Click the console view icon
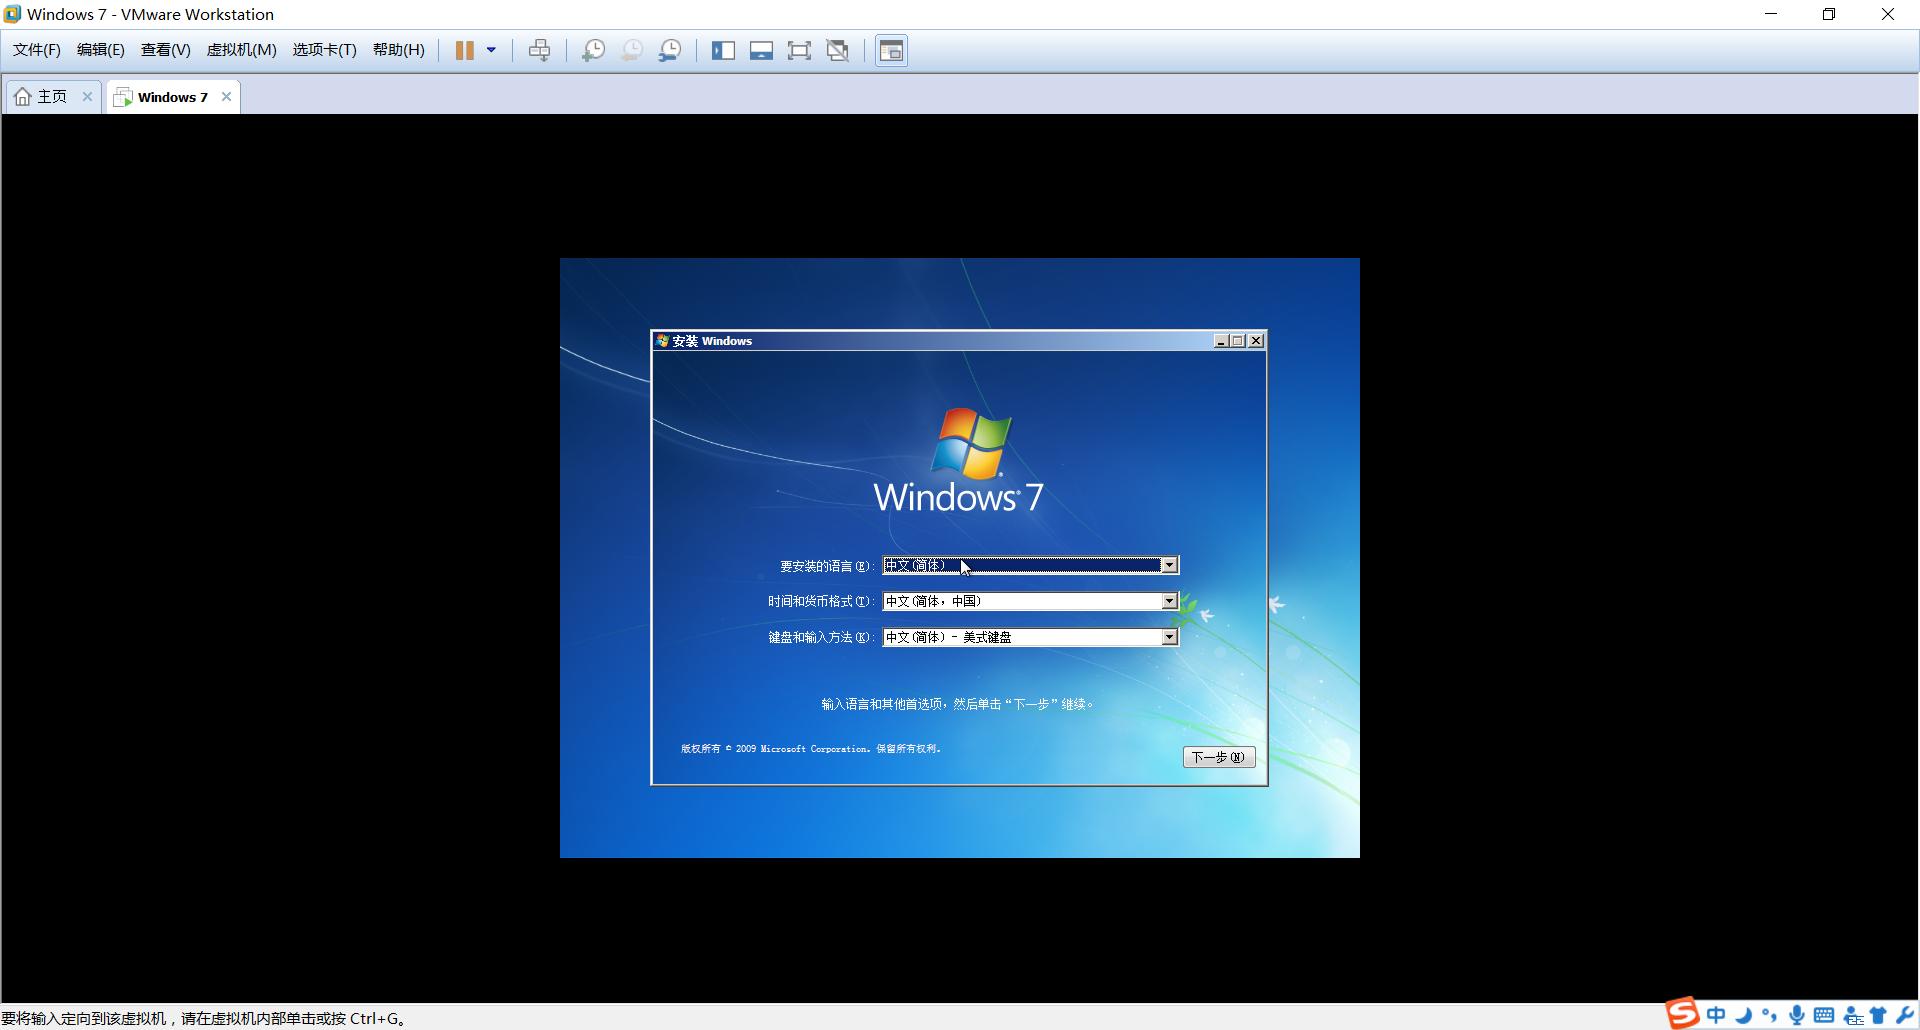The image size is (1920, 1030). click(891, 50)
